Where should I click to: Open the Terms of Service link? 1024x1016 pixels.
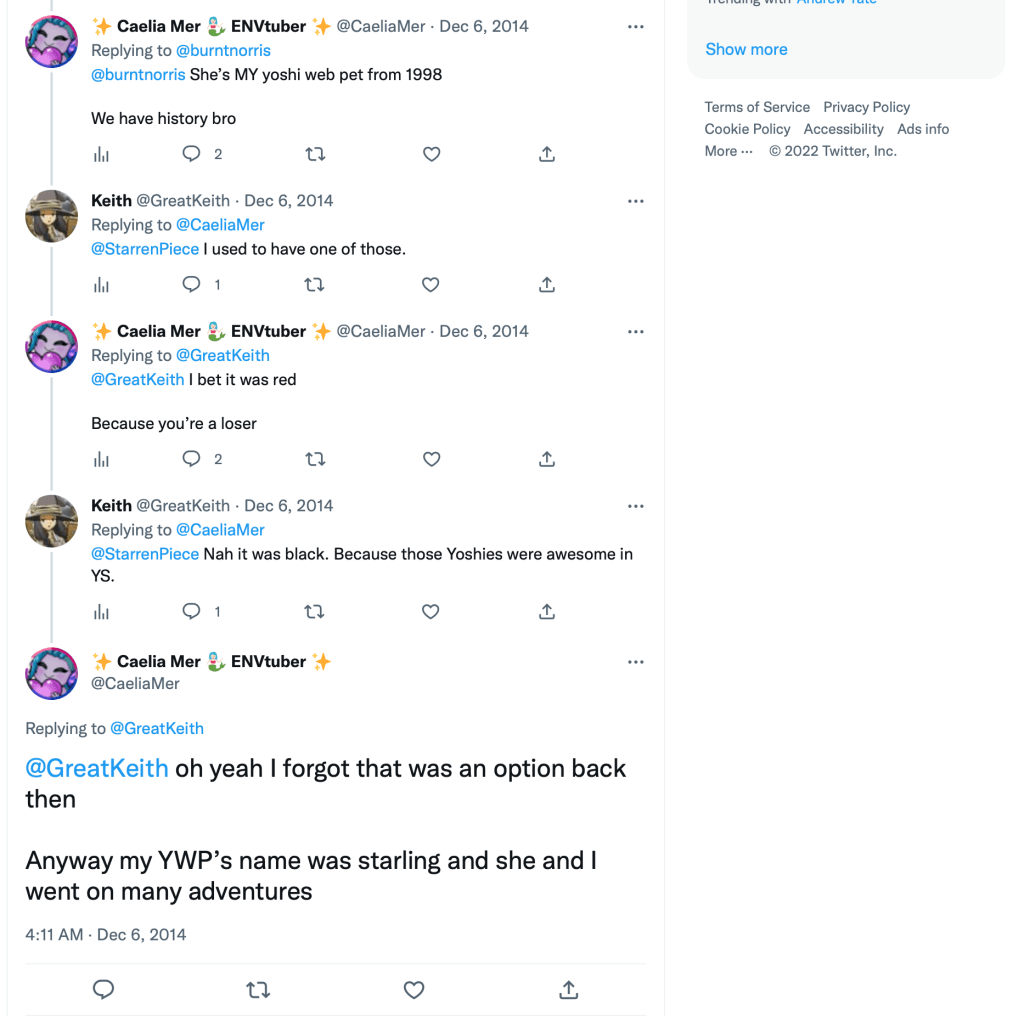click(757, 107)
